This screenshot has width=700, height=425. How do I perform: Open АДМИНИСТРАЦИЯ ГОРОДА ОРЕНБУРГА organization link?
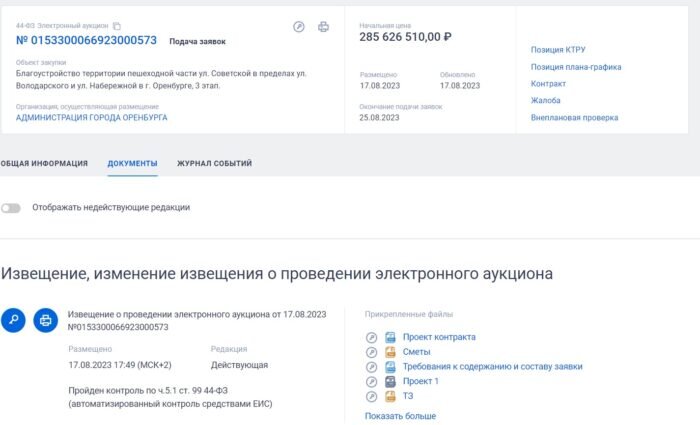pyautogui.click(x=92, y=117)
